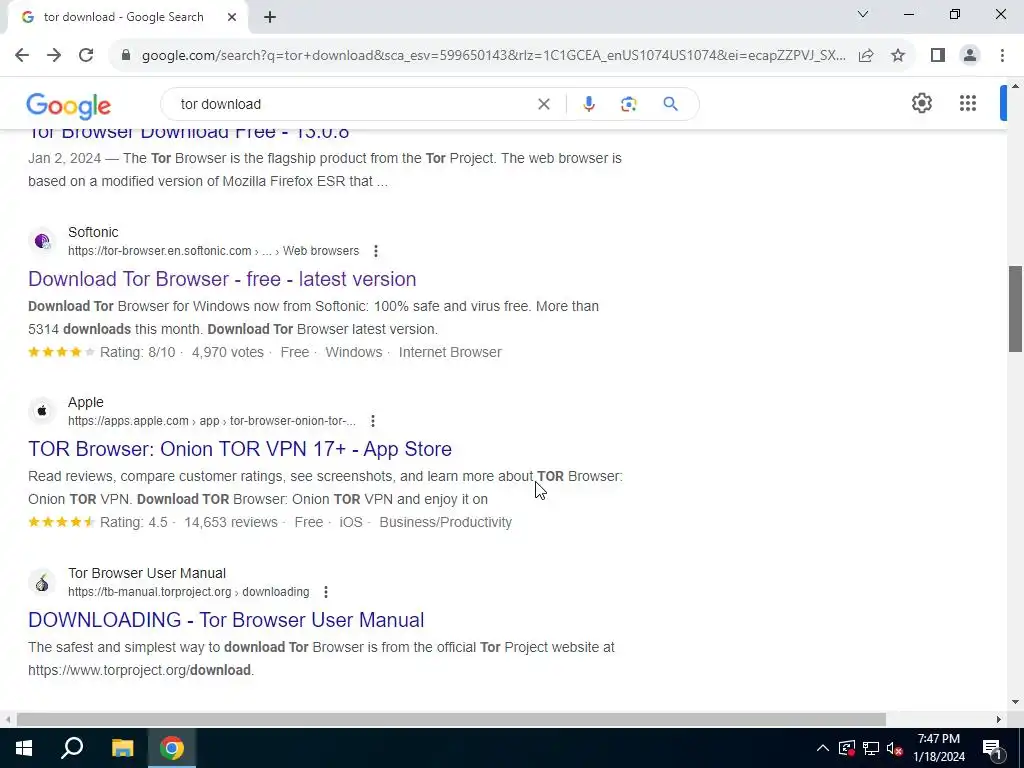
Task: Open TOR Browser Onion TOR VPN App Store
Action: pyautogui.click(x=240, y=449)
